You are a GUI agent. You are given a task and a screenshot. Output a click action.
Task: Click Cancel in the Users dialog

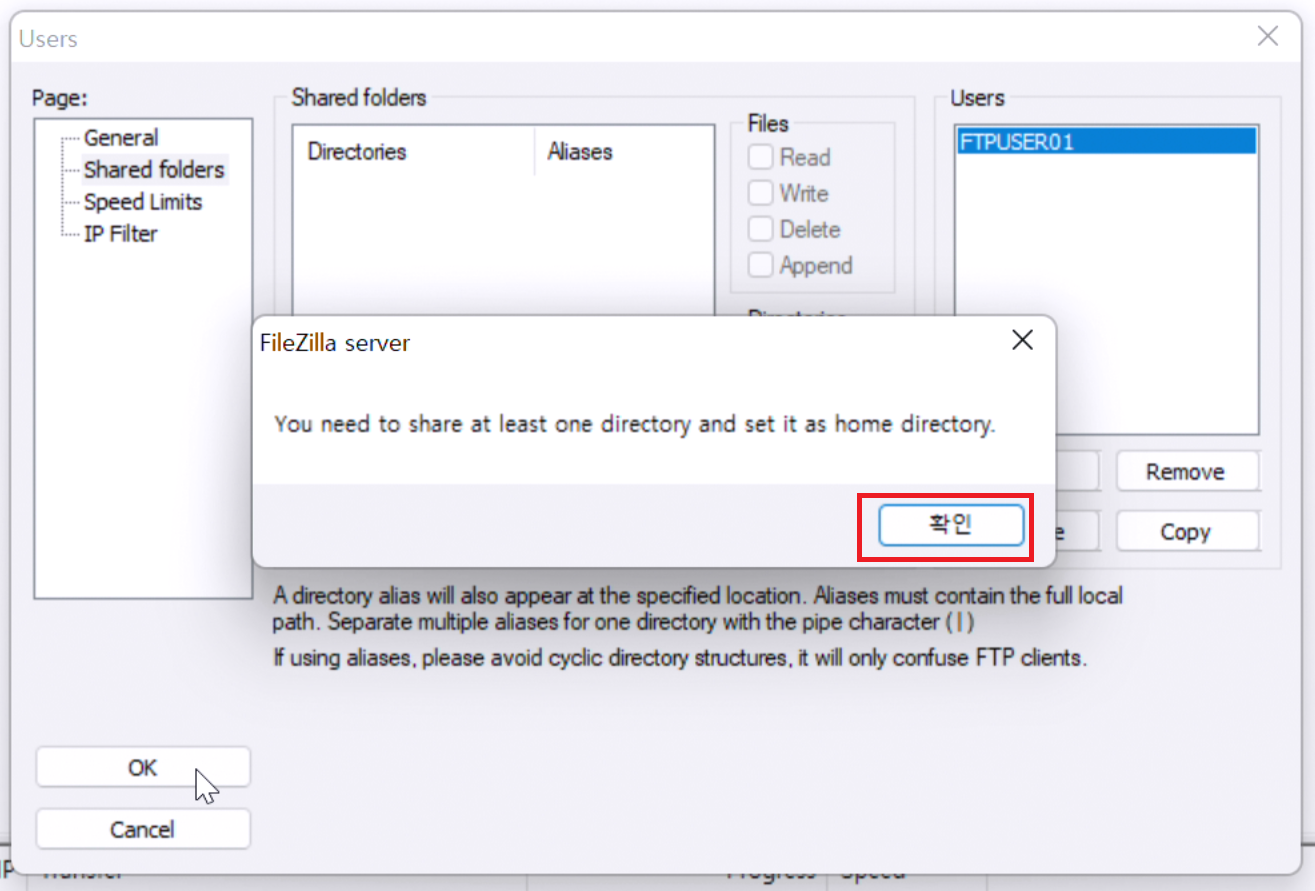(x=143, y=829)
